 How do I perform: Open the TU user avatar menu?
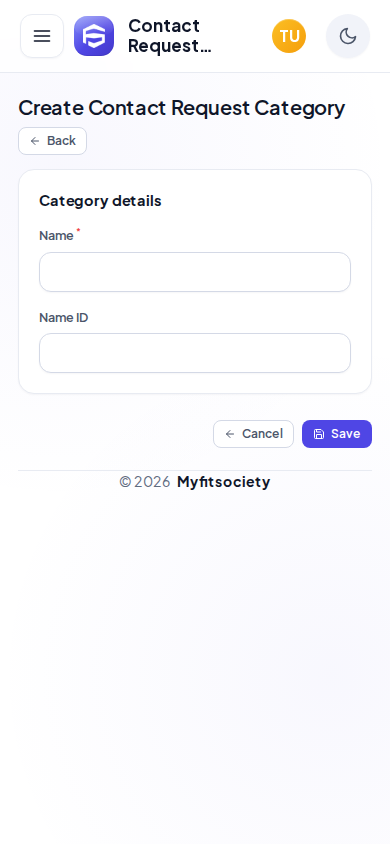(289, 36)
